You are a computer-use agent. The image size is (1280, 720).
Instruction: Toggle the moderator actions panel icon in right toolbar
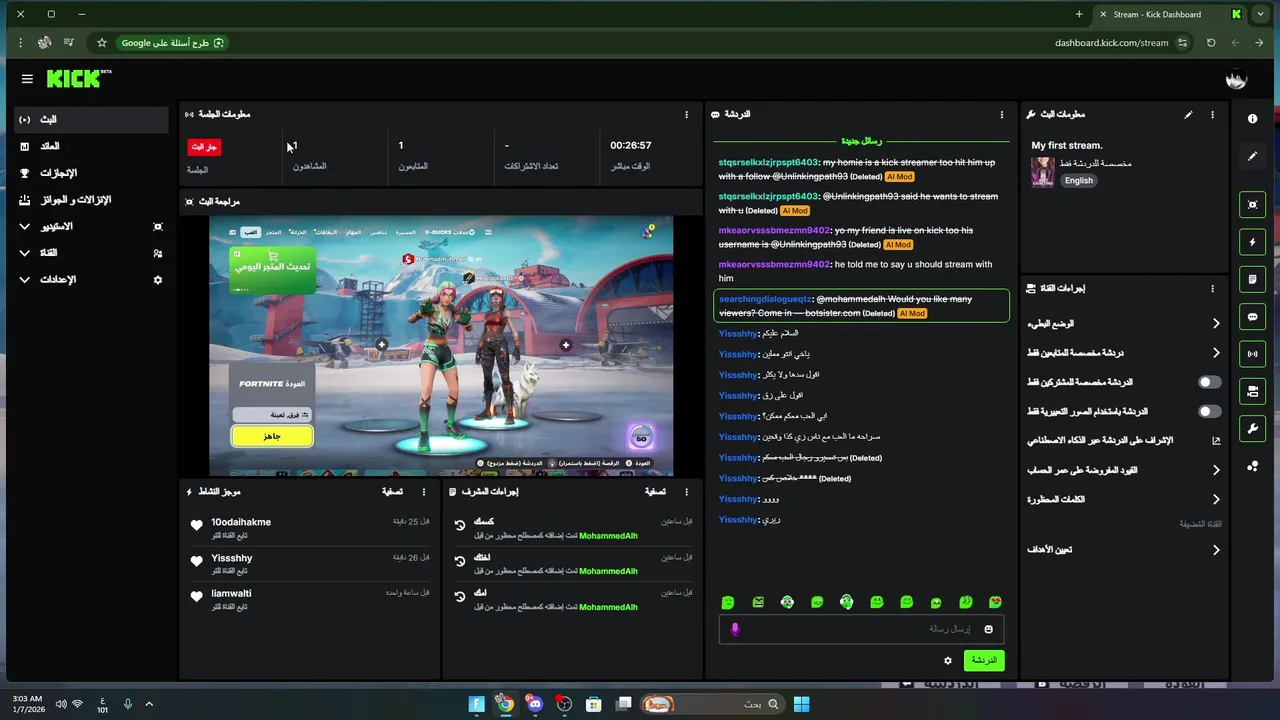coord(1252,279)
